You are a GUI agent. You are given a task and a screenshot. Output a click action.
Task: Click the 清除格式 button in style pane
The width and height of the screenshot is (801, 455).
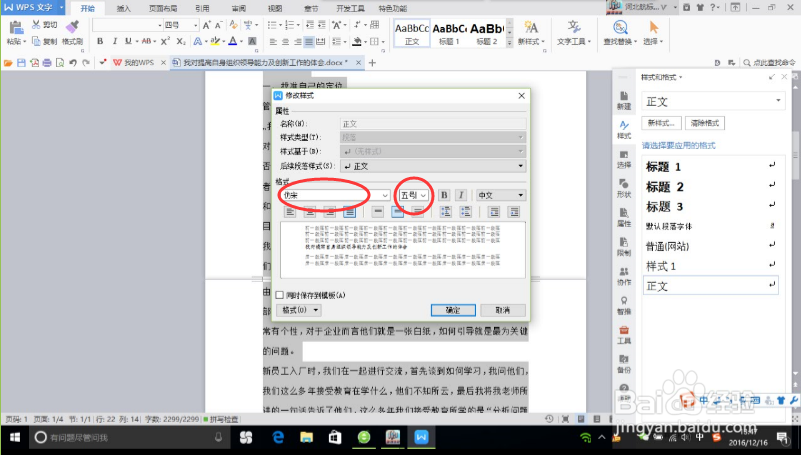point(705,123)
